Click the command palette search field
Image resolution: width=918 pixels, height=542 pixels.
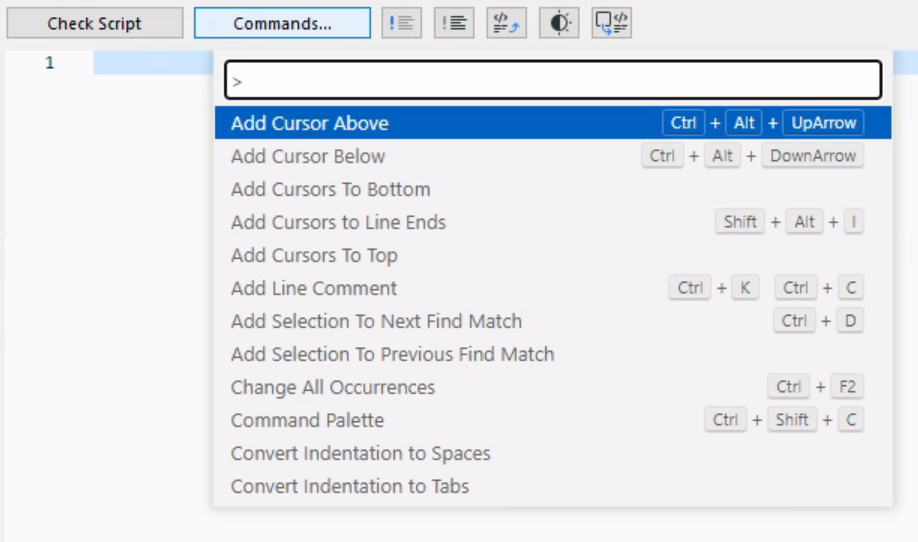tap(553, 80)
